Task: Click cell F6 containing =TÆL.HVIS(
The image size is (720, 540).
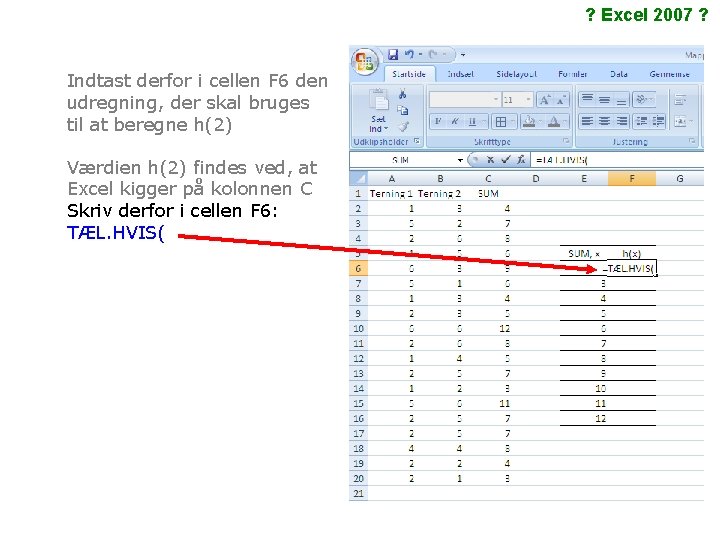Action: pyautogui.click(x=631, y=268)
